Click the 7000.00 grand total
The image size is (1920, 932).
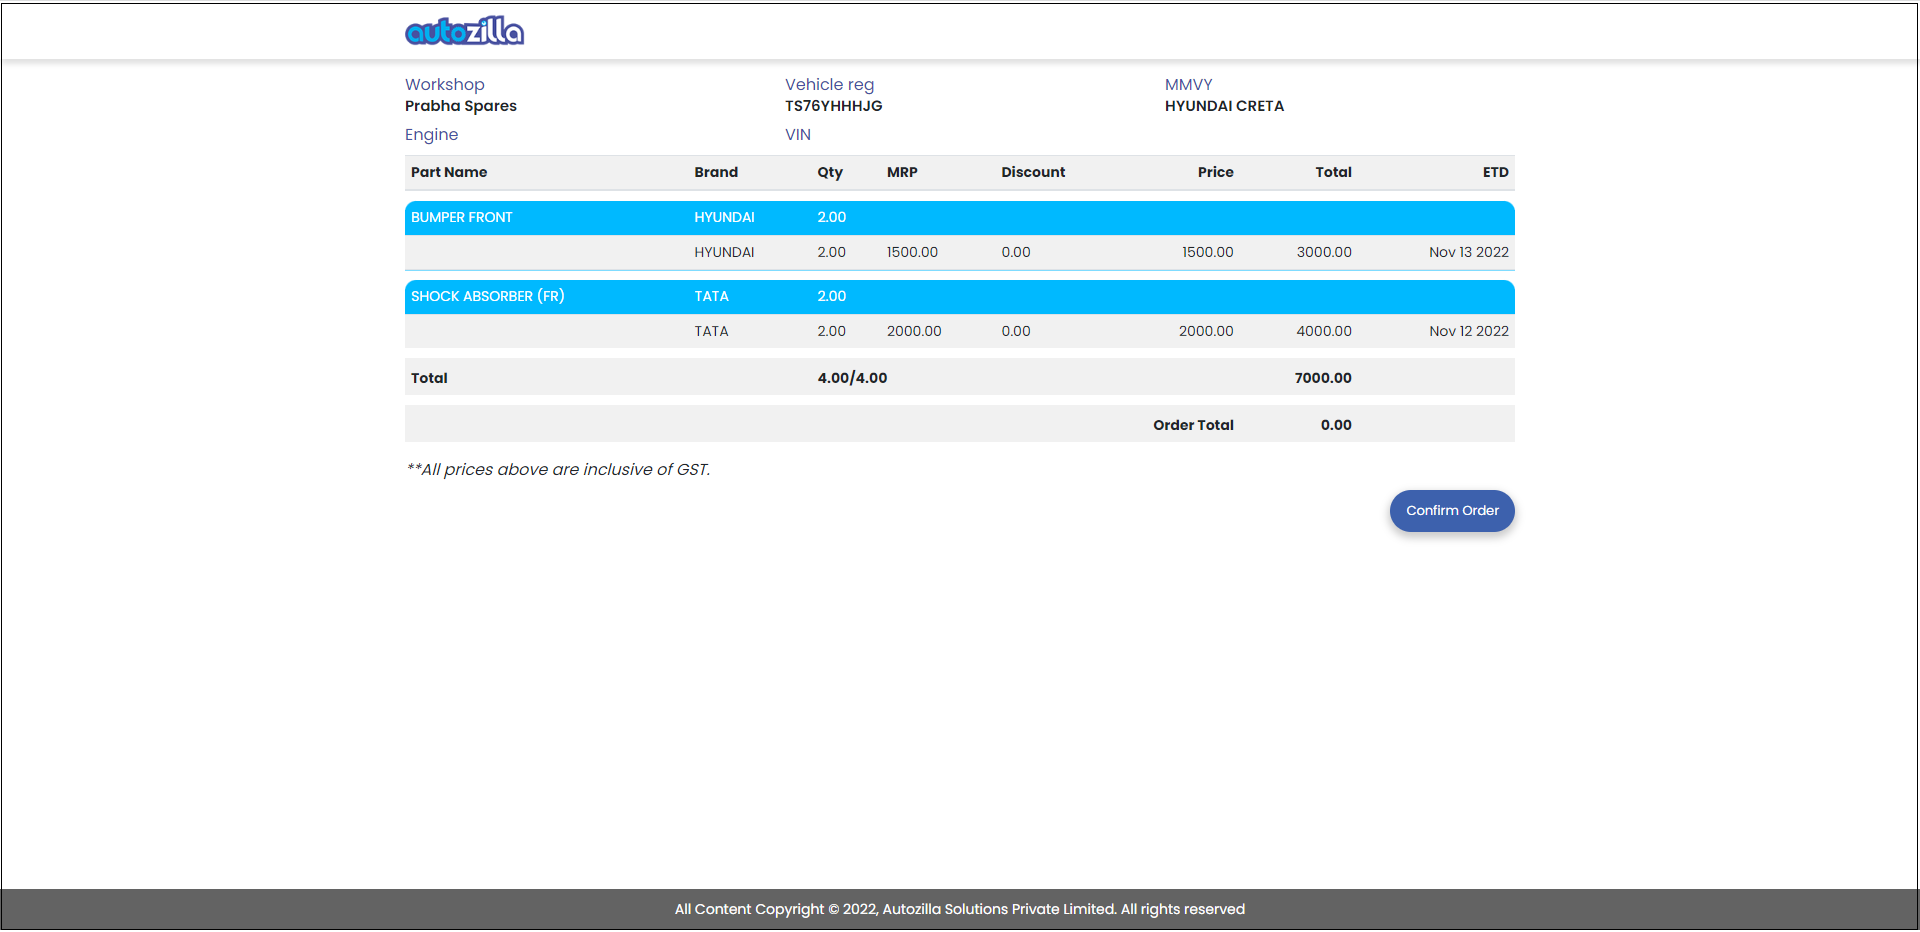[x=1323, y=378]
